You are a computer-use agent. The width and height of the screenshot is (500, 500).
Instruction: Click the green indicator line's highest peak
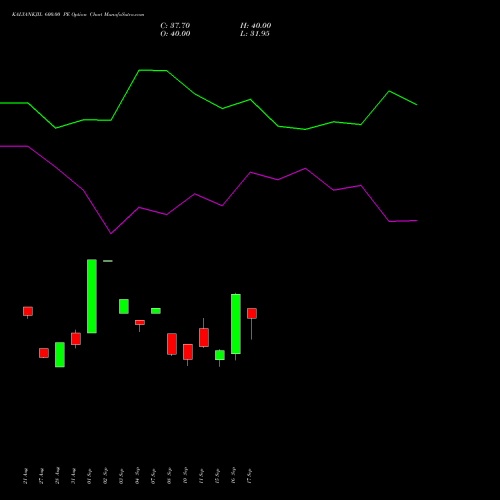coord(139,70)
